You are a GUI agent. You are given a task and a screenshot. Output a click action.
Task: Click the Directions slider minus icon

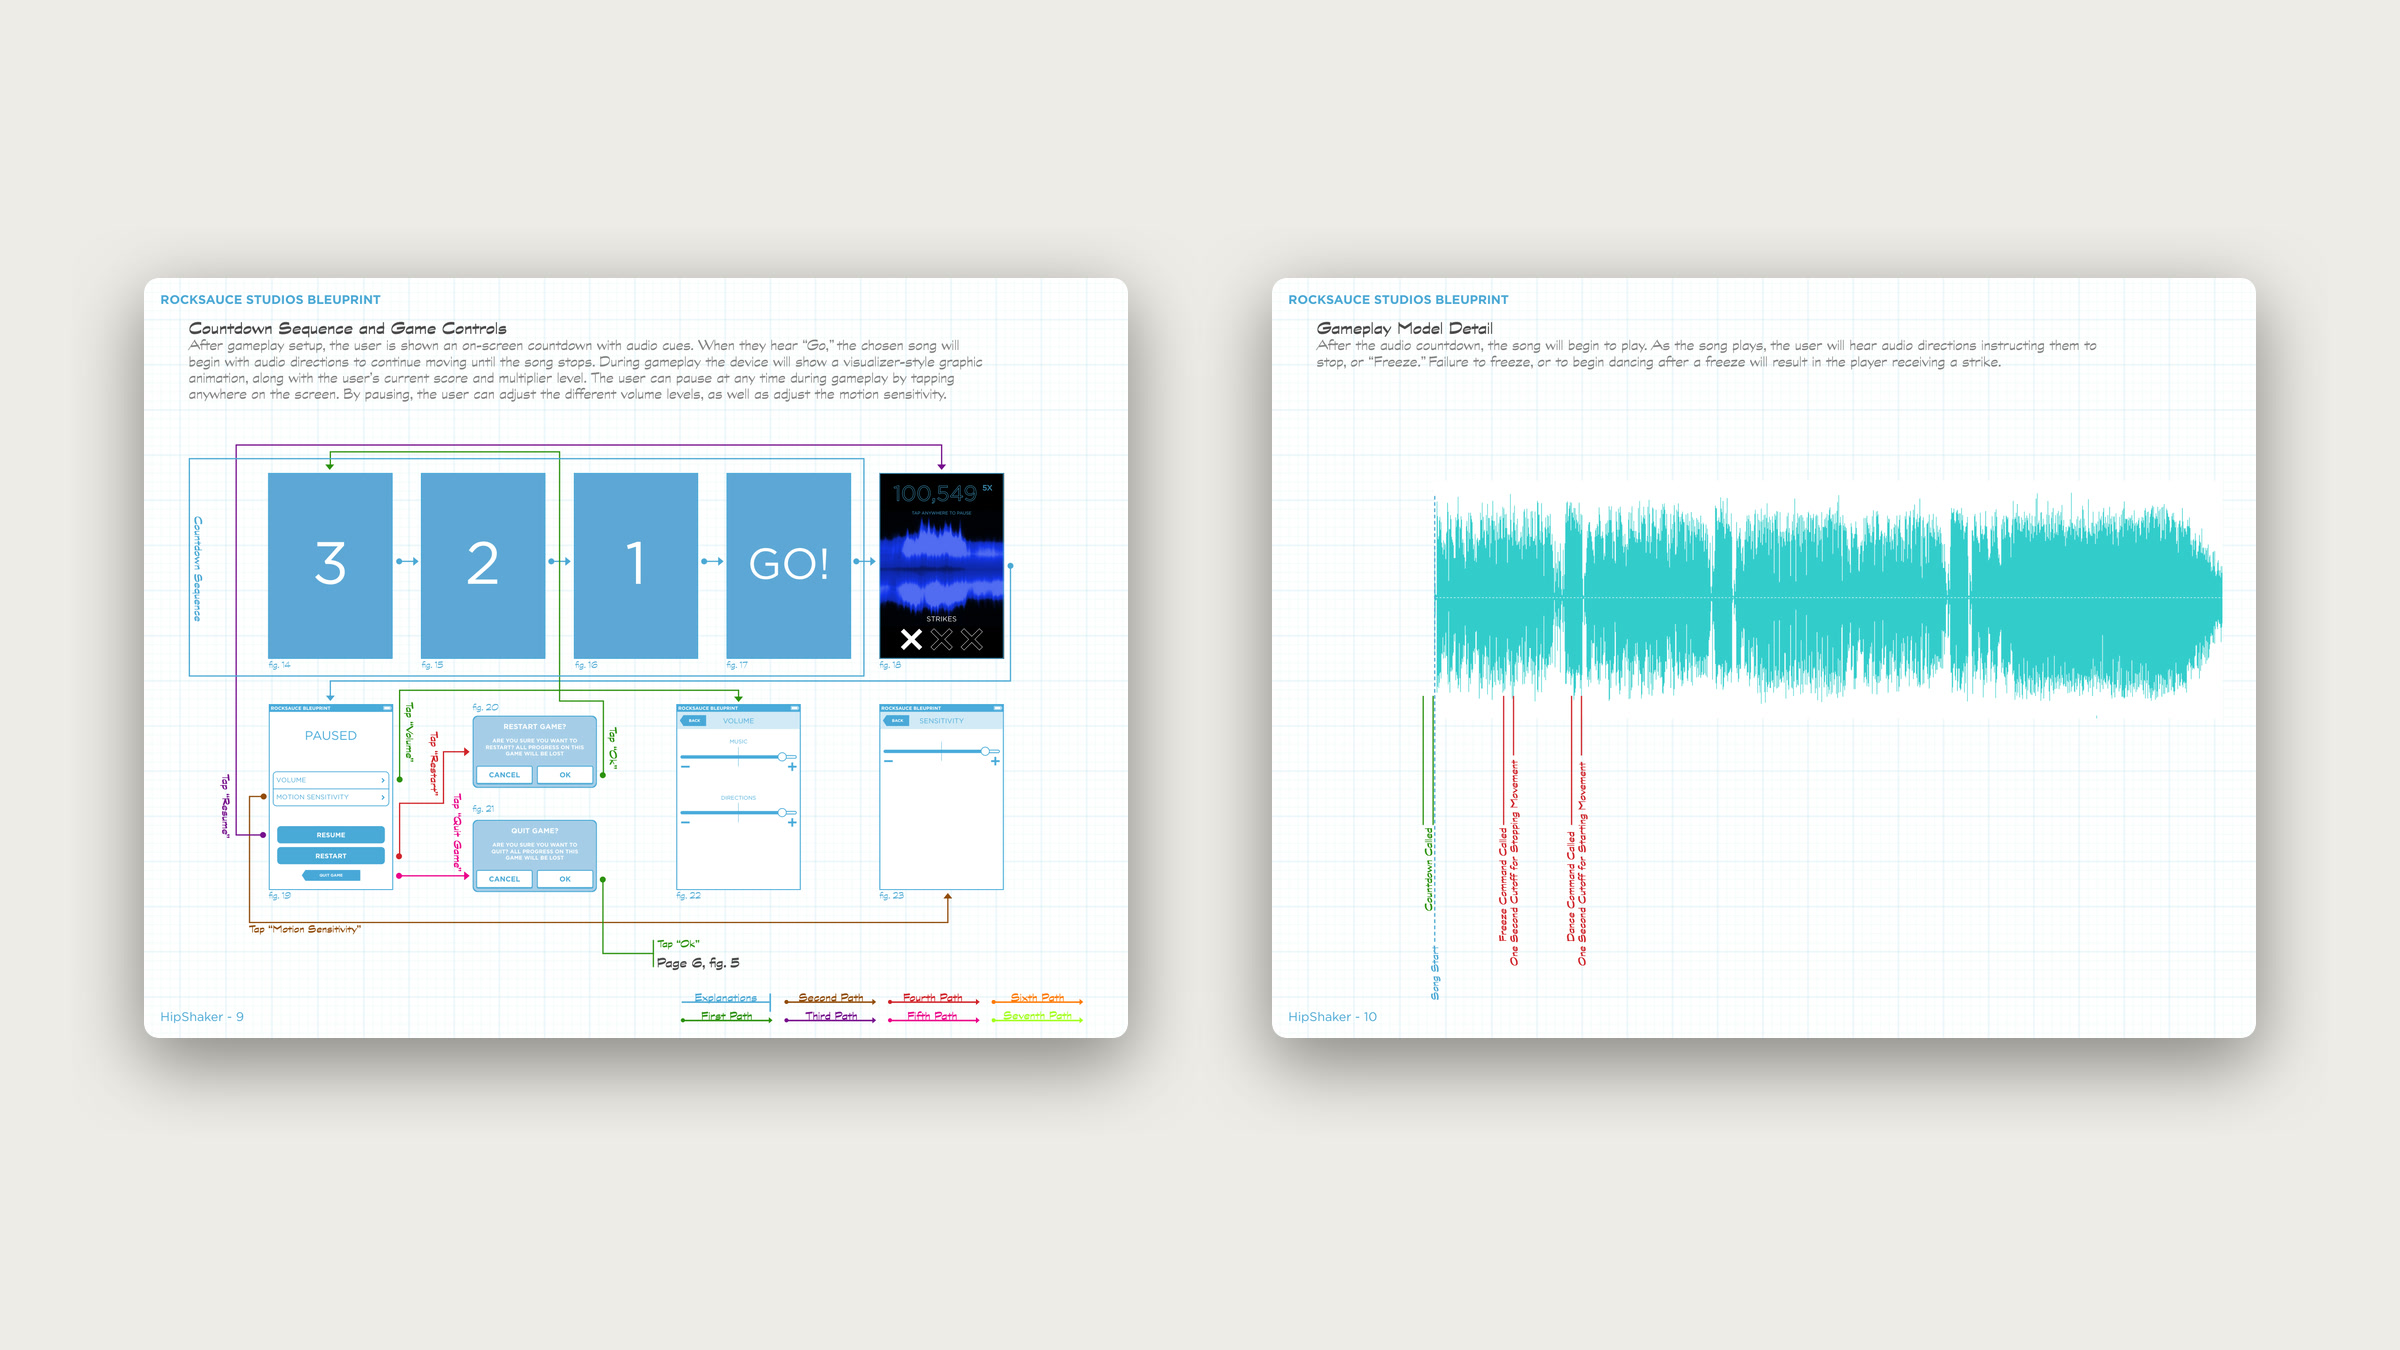[685, 823]
